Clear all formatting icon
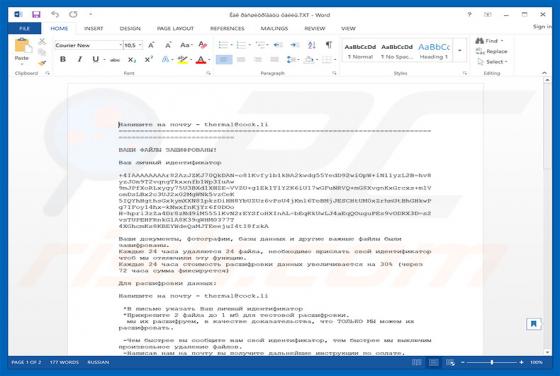The height and width of the screenshot is (376, 560). (x=202, y=45)
